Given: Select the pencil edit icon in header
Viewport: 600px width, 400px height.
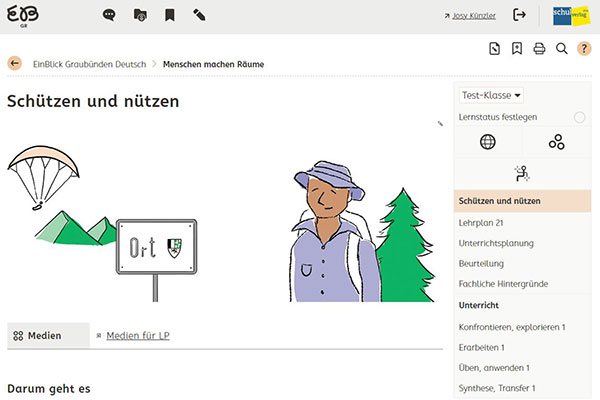Looking at the screenshot, I should [x=199, y=15].
